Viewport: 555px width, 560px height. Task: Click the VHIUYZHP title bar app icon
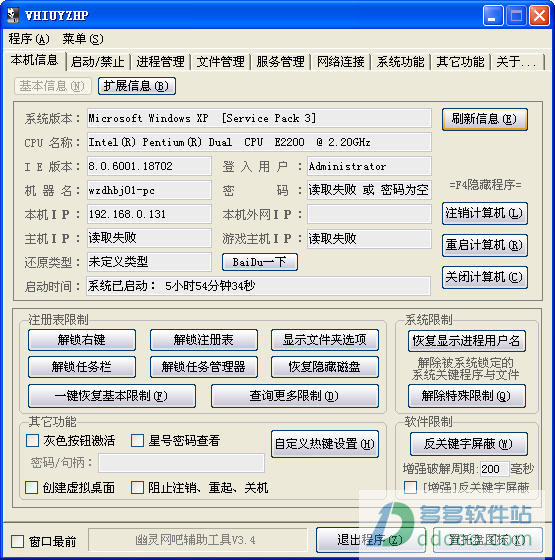point(13,15)
